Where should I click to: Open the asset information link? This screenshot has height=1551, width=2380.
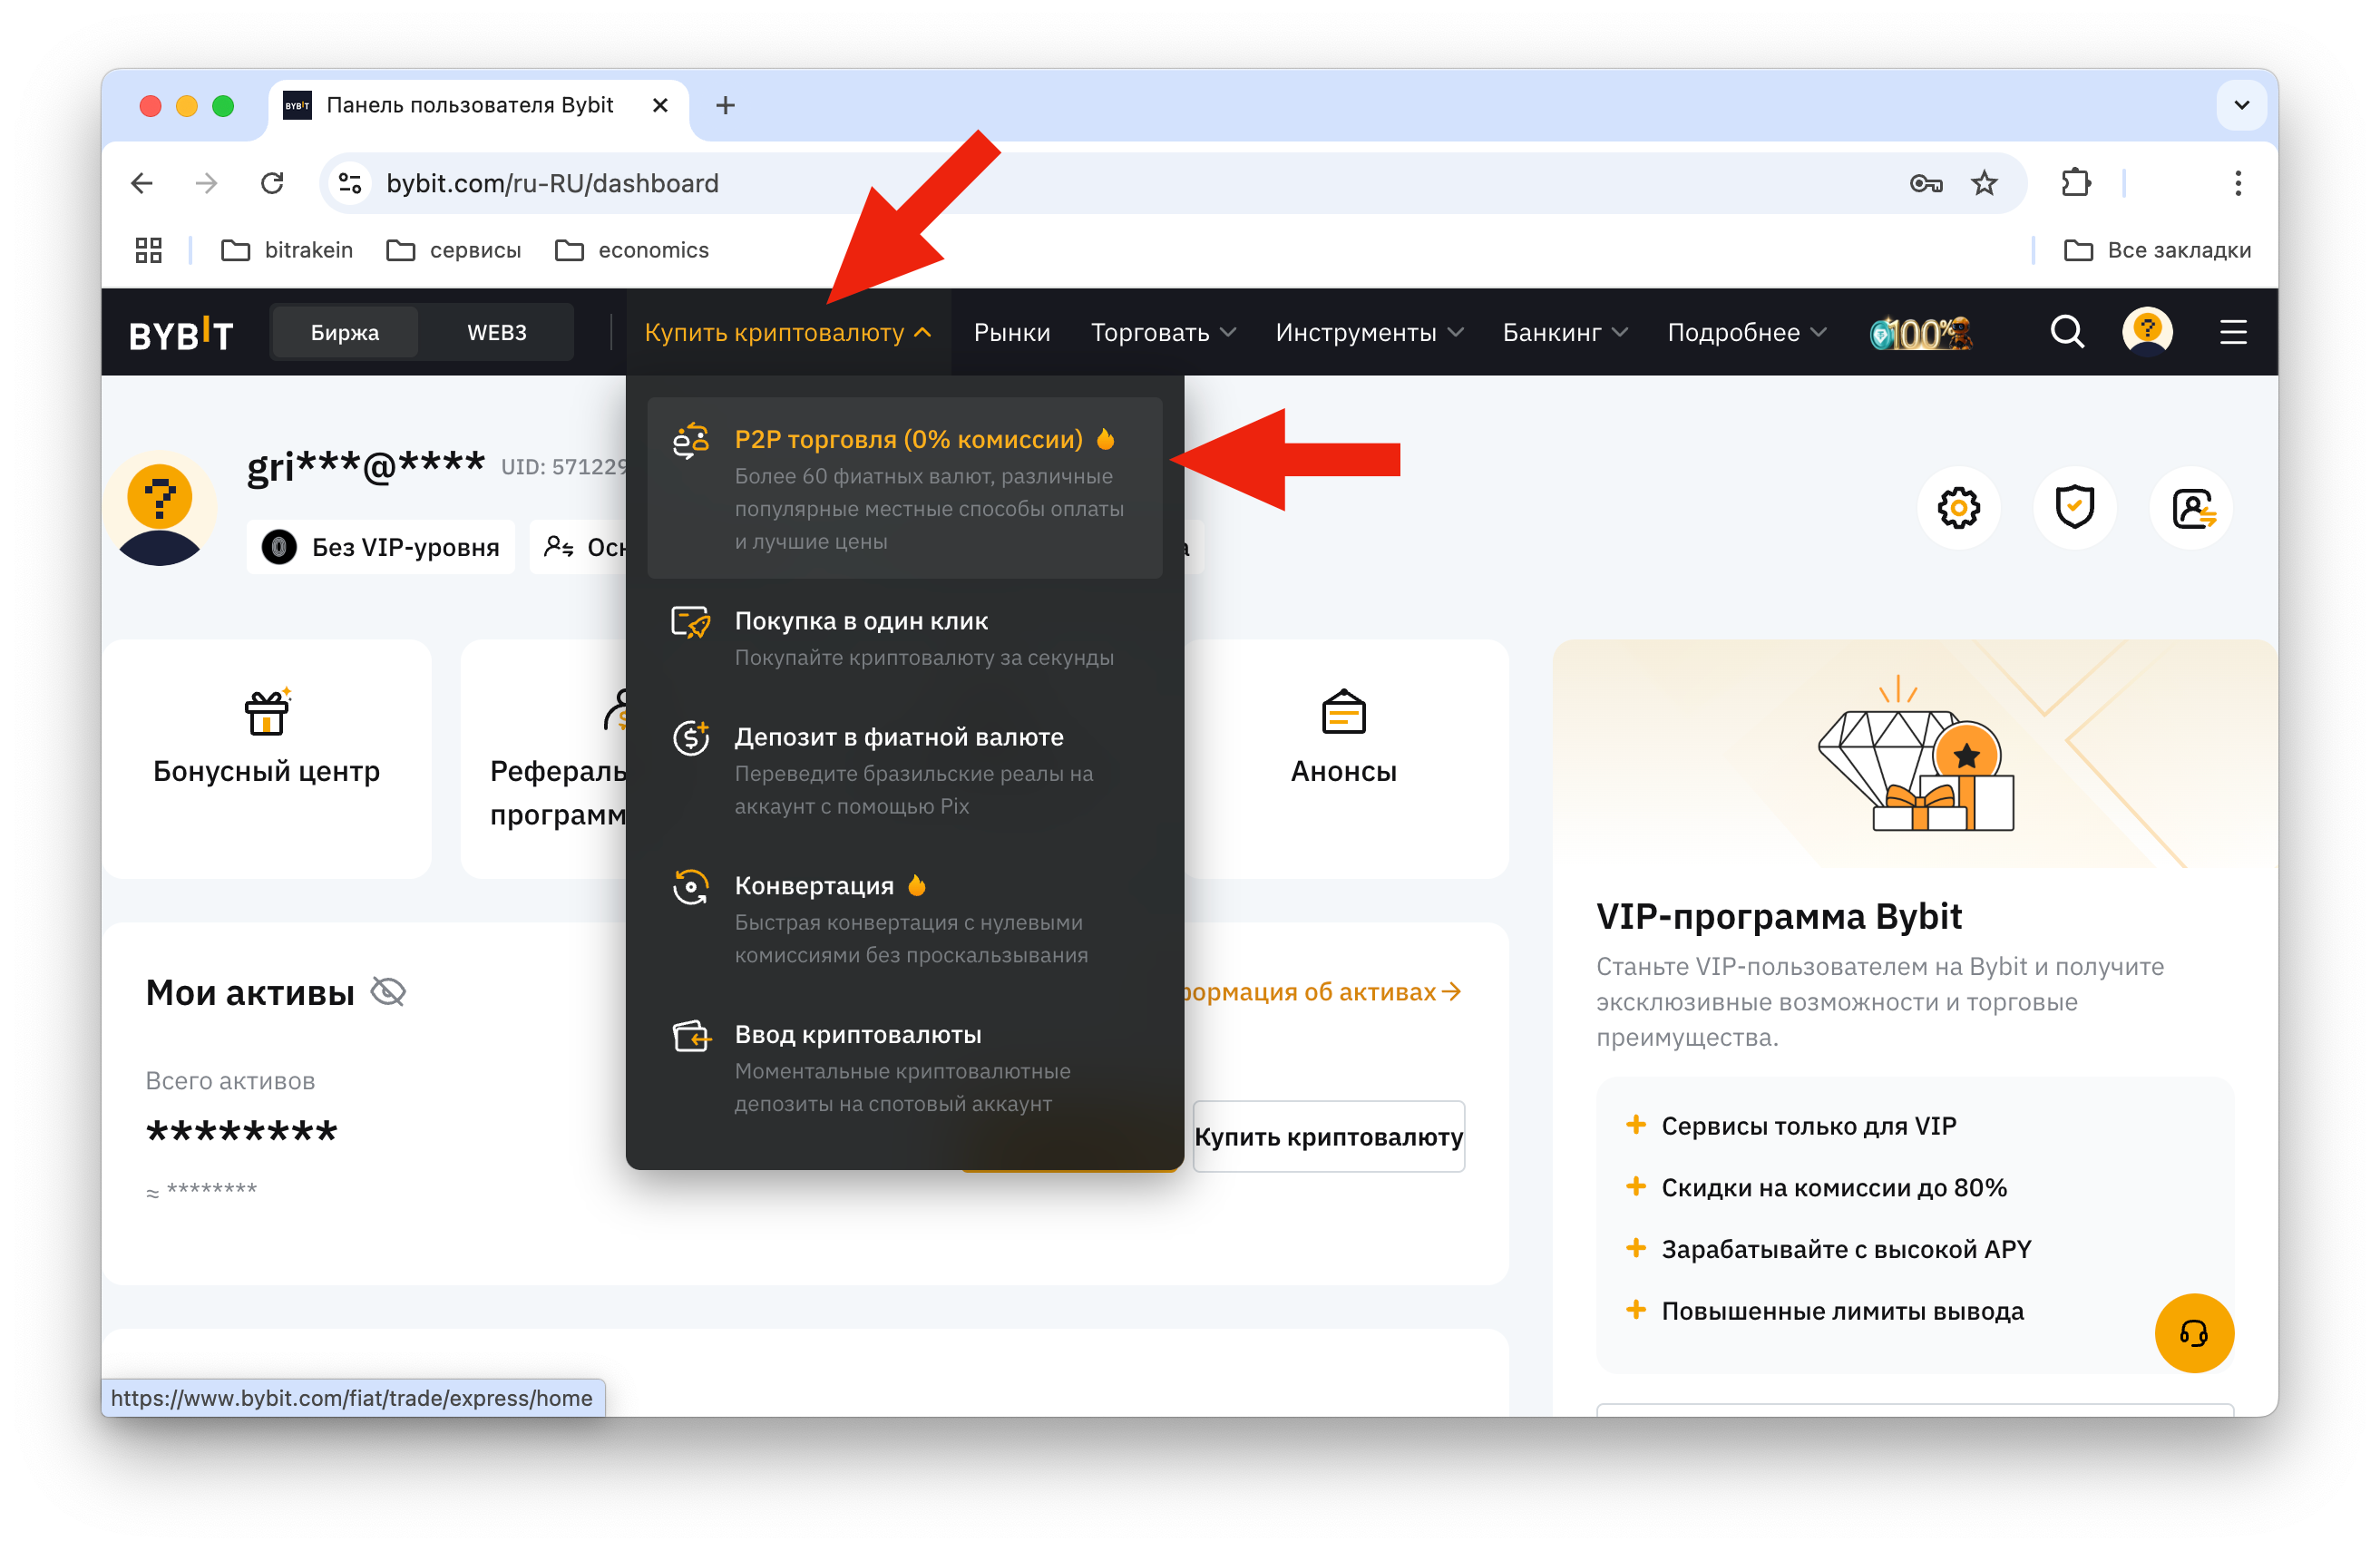coord(1322,991)
